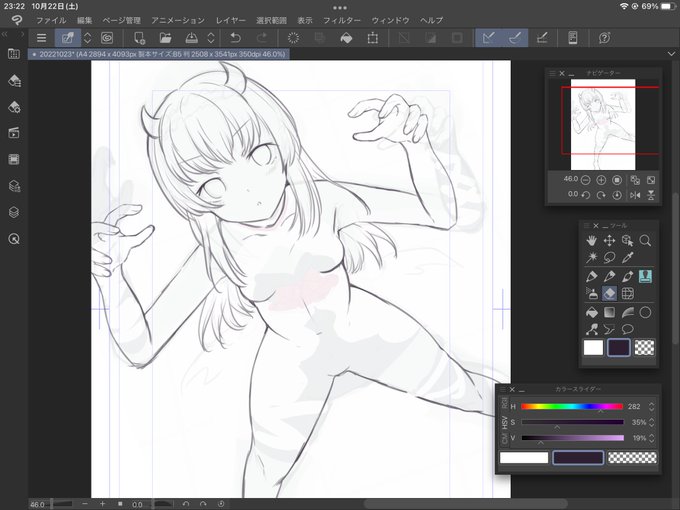The width and height of the screenshot is (680, 510).
Task: Open the Tool panel menu
Action: 586,226
